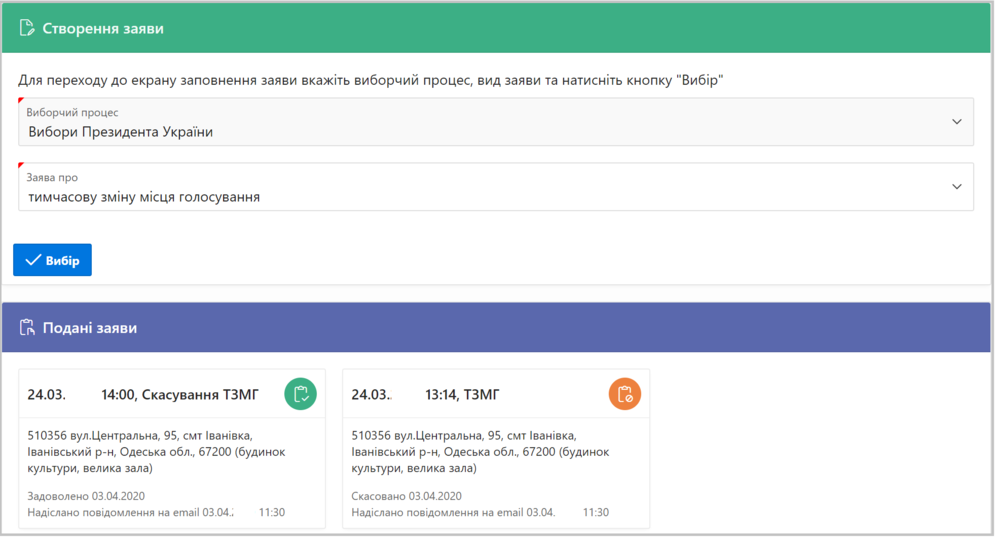The height and width of the screenshot is (537, 995).
Task: Expand the Виборчий процес dropdown arrow
Action: tap(956, 122)
